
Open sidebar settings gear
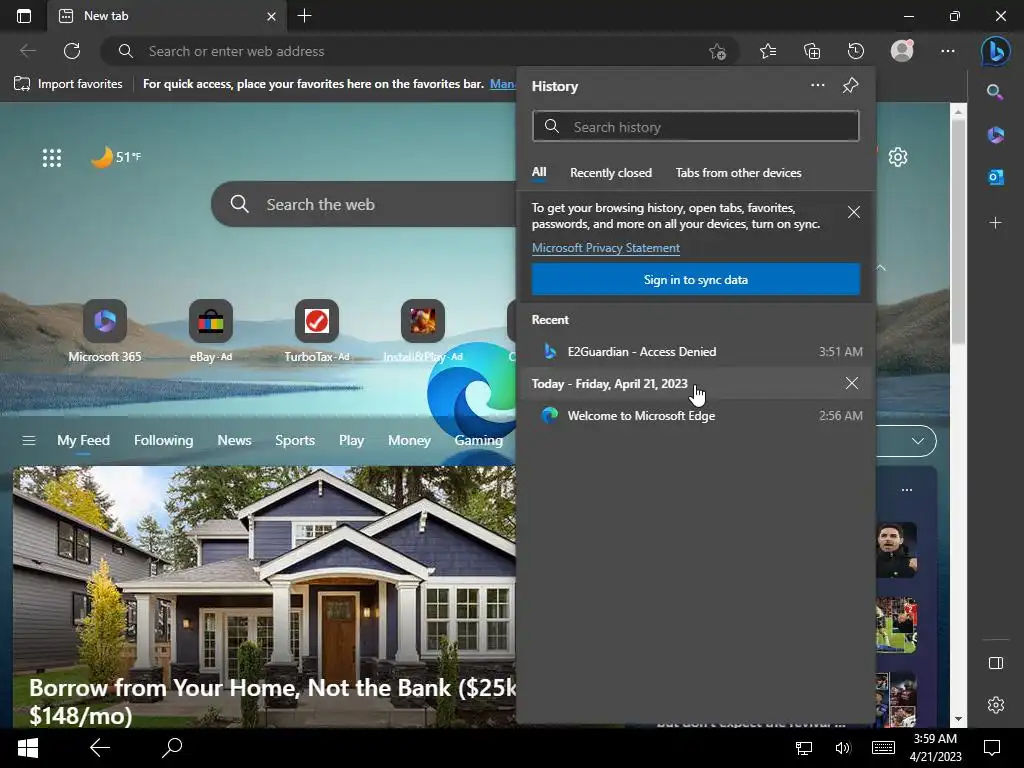995,705
